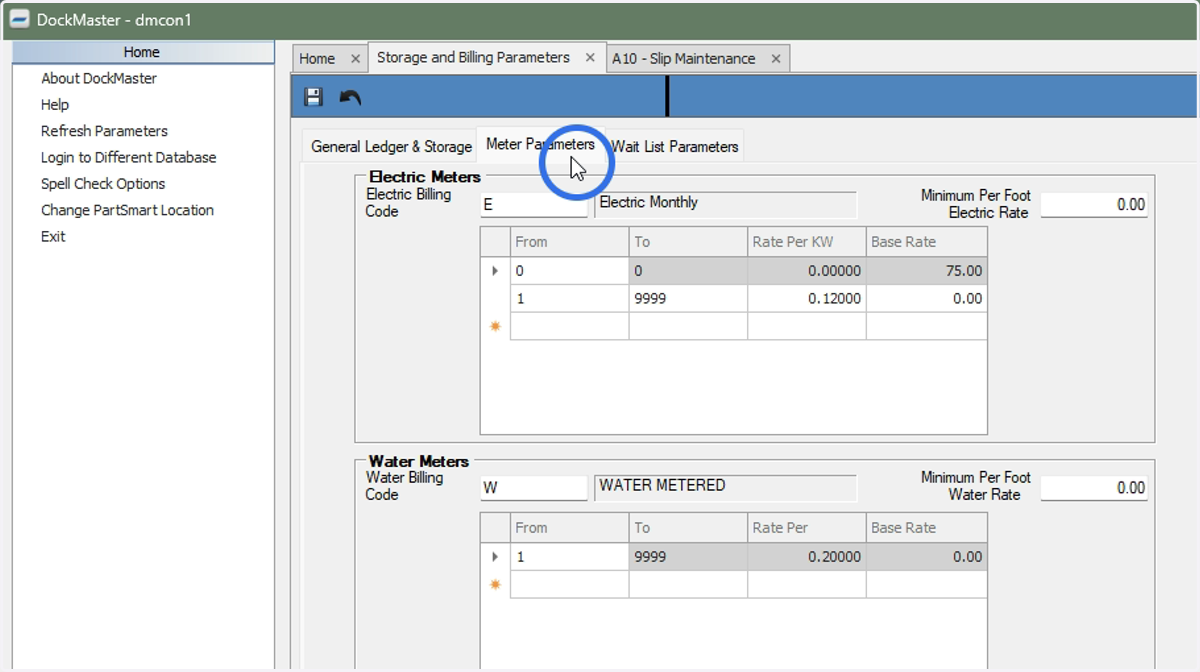This screenshot has height=672, width=1200.
Task: Open General Ledger & Storage sub-tab
Action: click(391, 147)
